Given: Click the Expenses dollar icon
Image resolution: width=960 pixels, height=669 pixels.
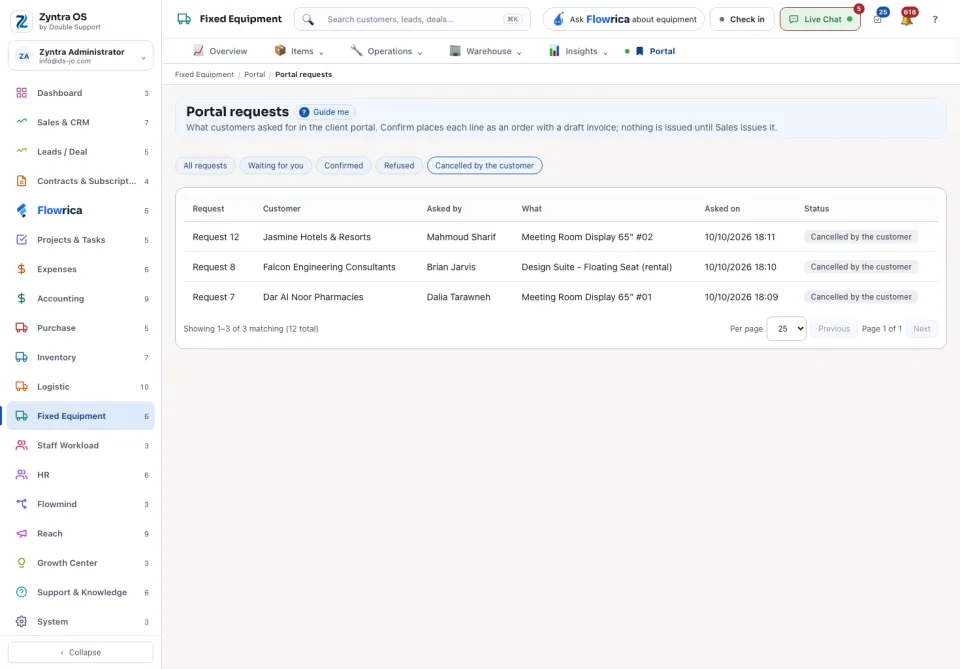Looking at the screenshot, I should tap(21, 269).
